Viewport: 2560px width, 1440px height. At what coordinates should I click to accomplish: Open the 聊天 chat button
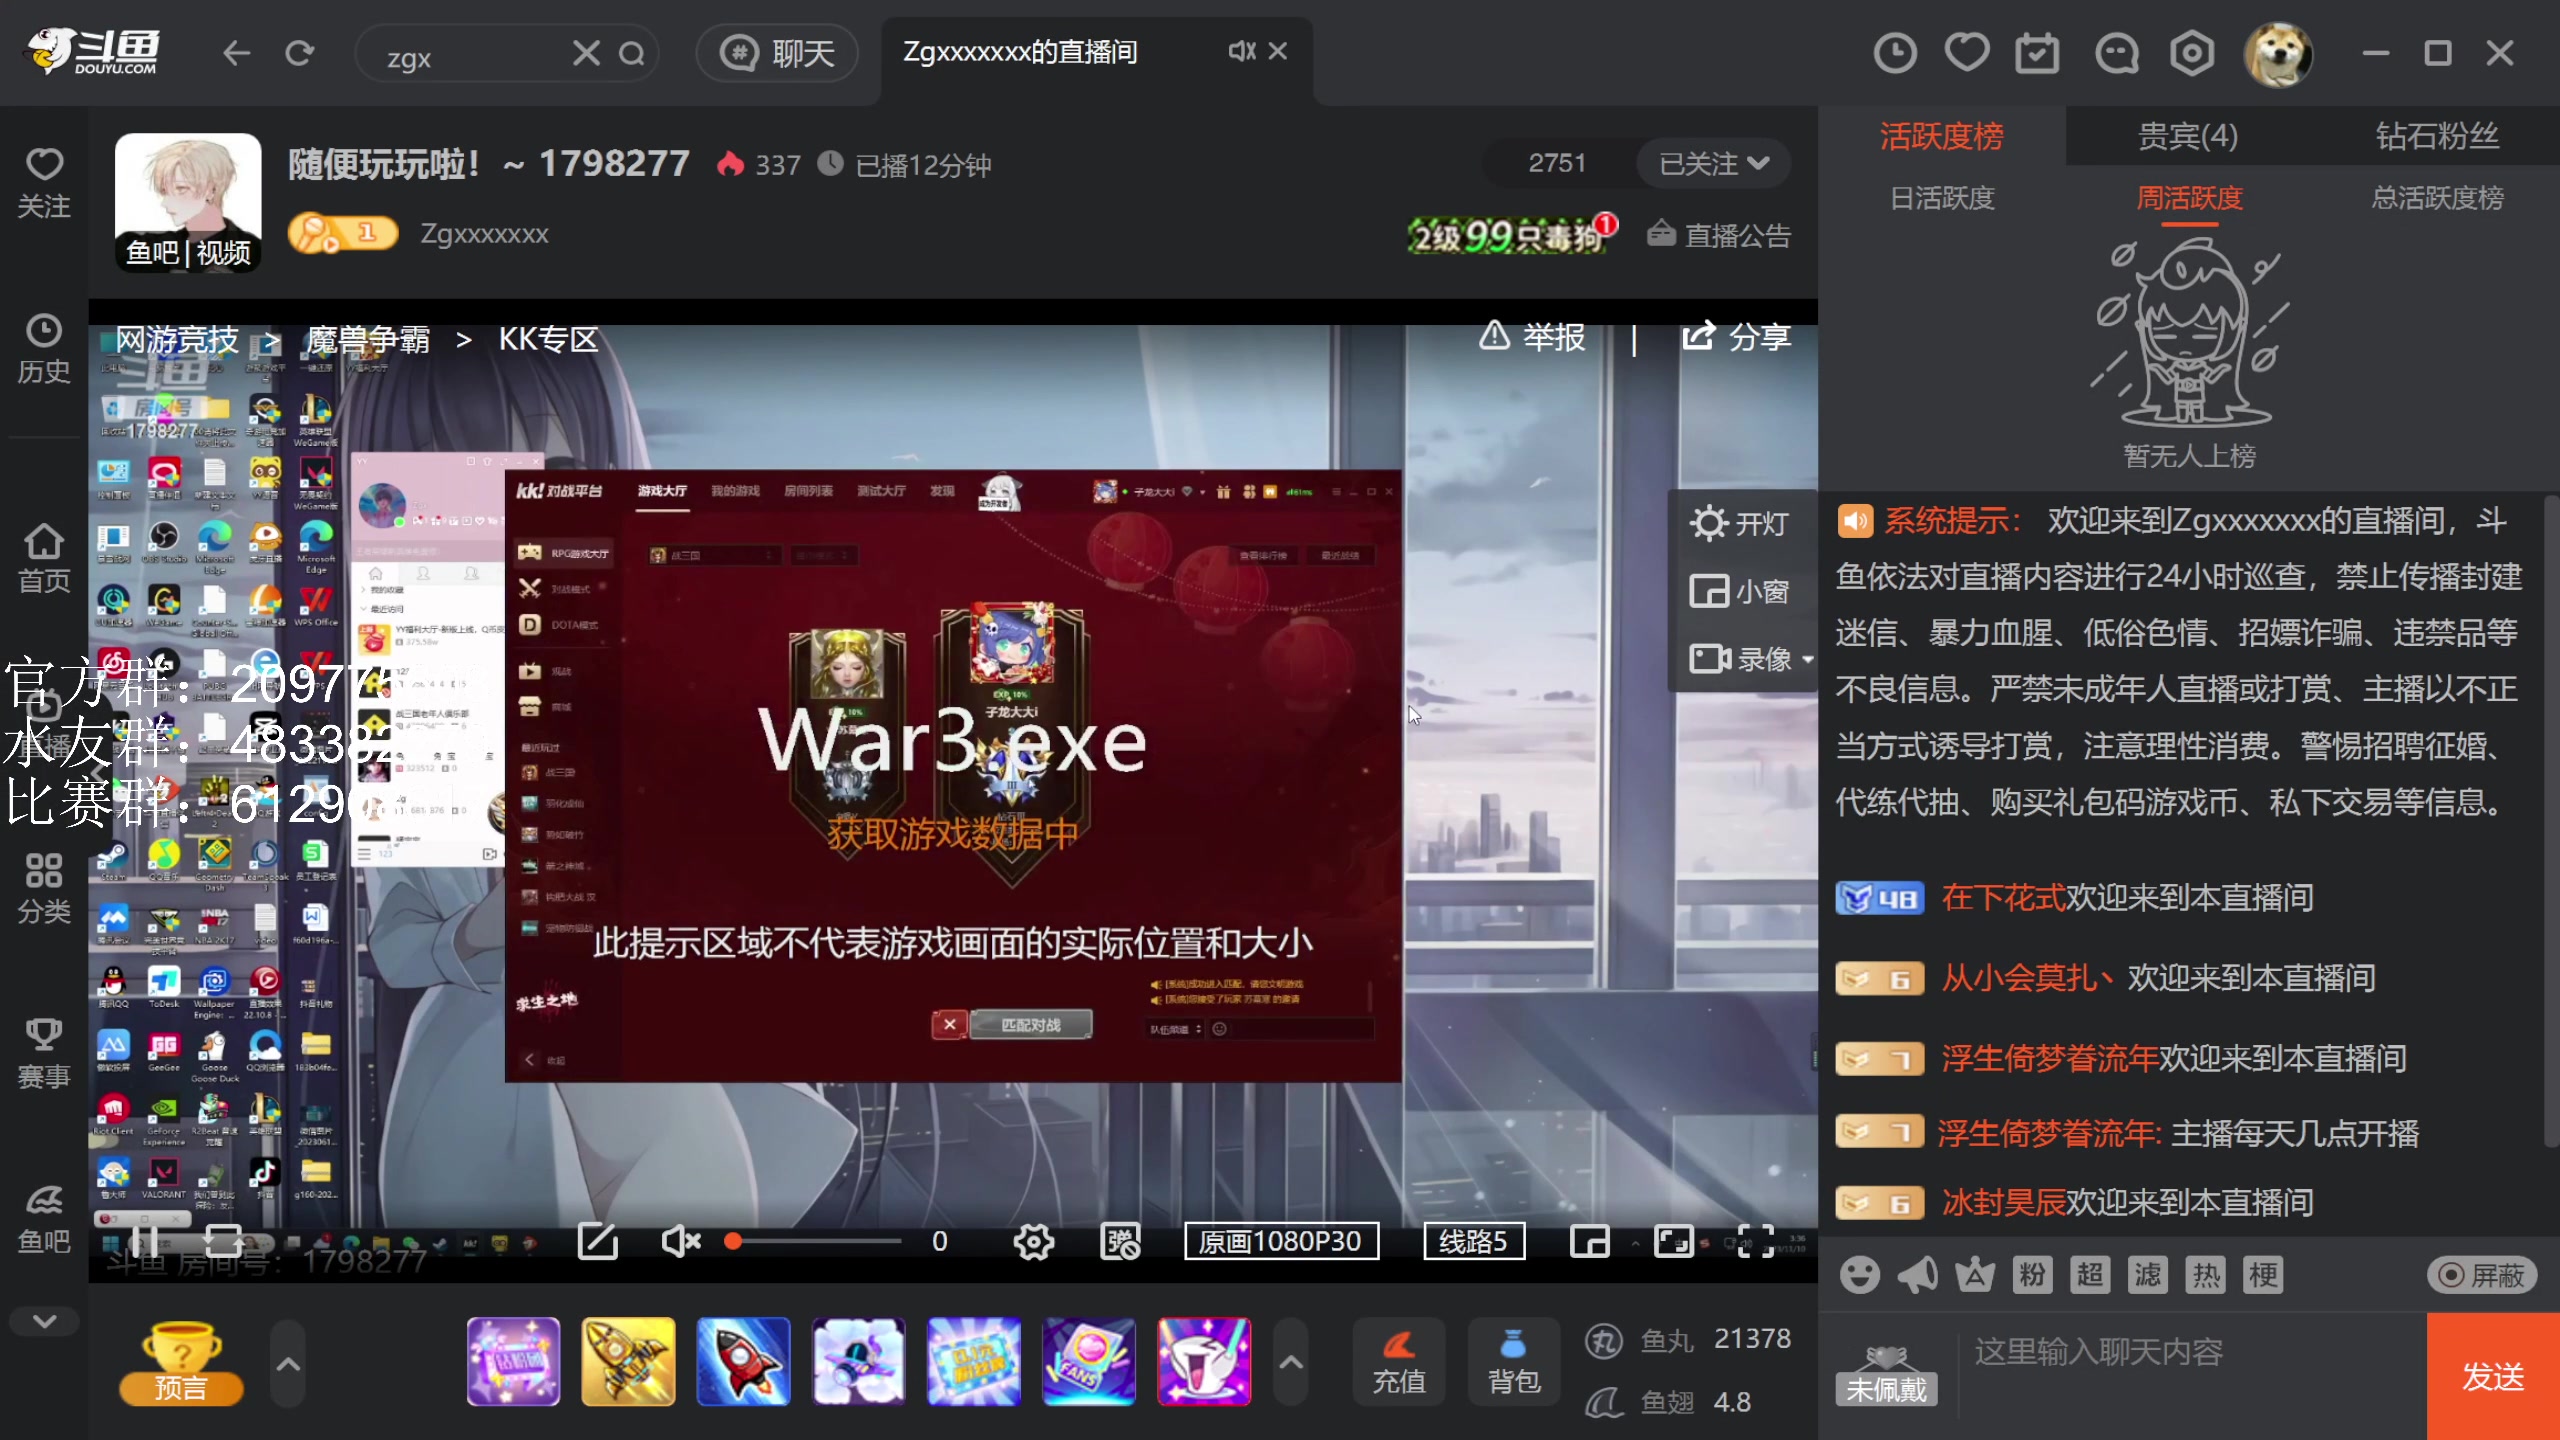(x=778, y=53)
